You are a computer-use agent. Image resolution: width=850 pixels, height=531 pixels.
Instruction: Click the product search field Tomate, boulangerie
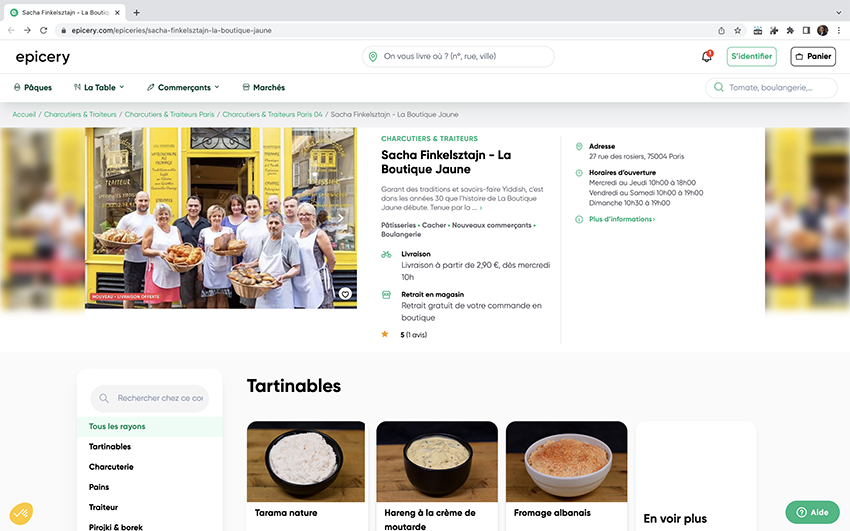pos(771,87)
